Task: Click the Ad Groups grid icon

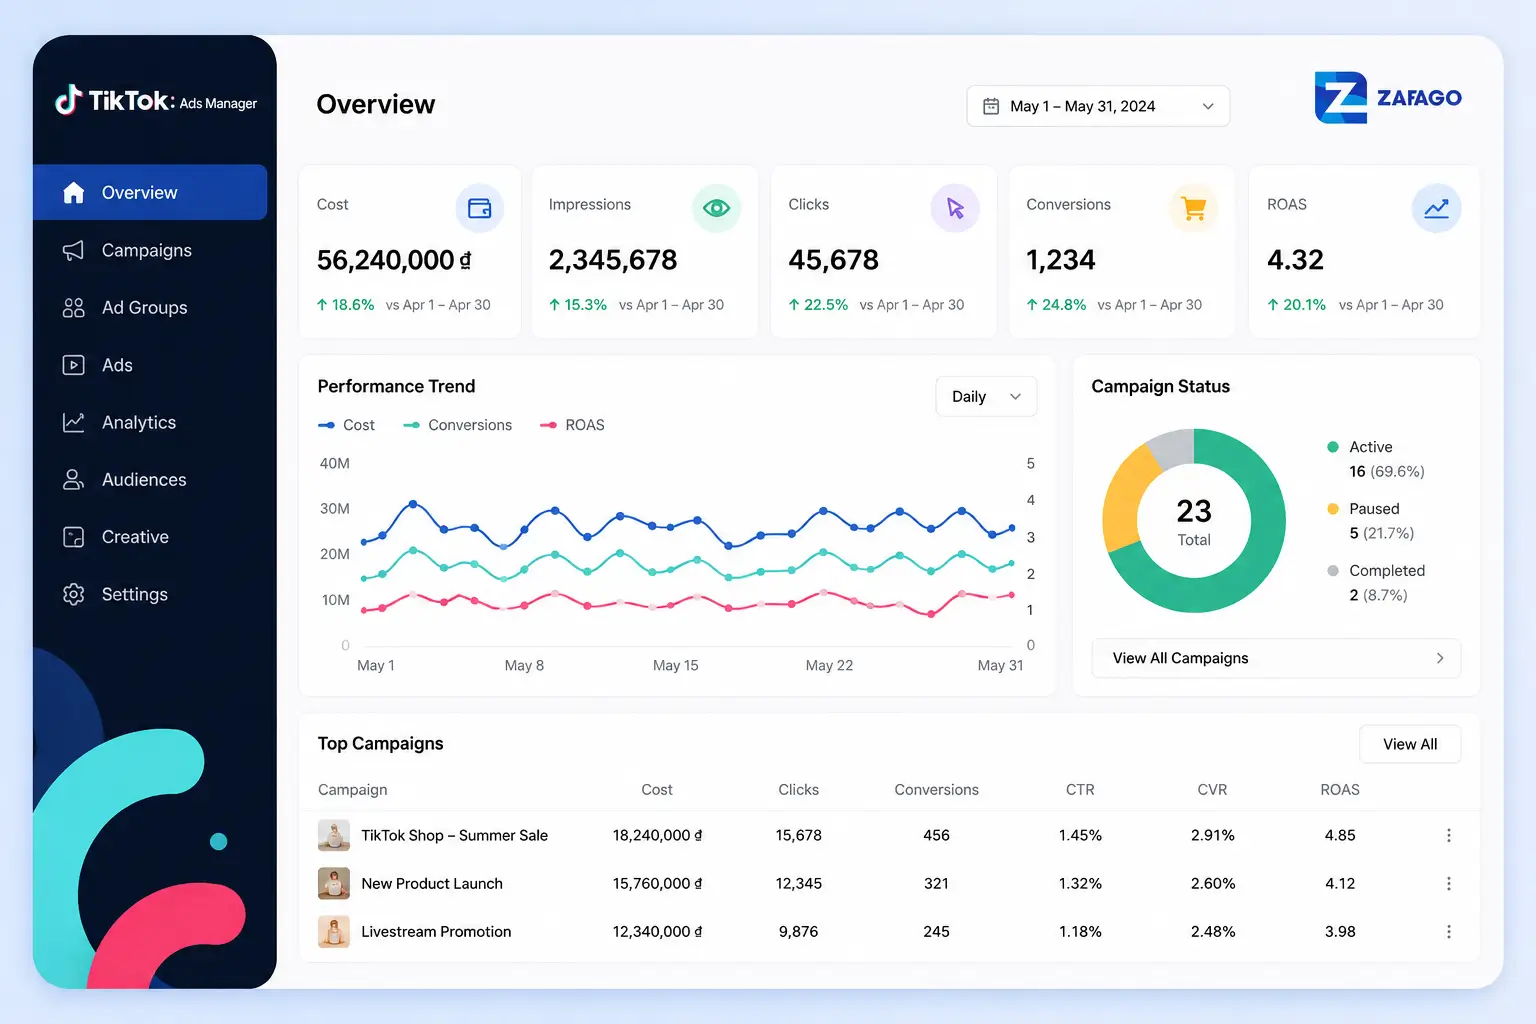Action: click(x=74, y=308)
